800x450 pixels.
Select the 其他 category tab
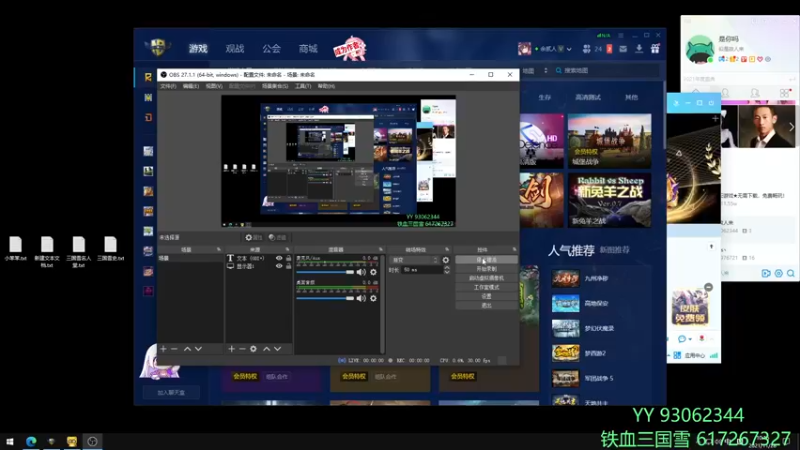[631, 97]
